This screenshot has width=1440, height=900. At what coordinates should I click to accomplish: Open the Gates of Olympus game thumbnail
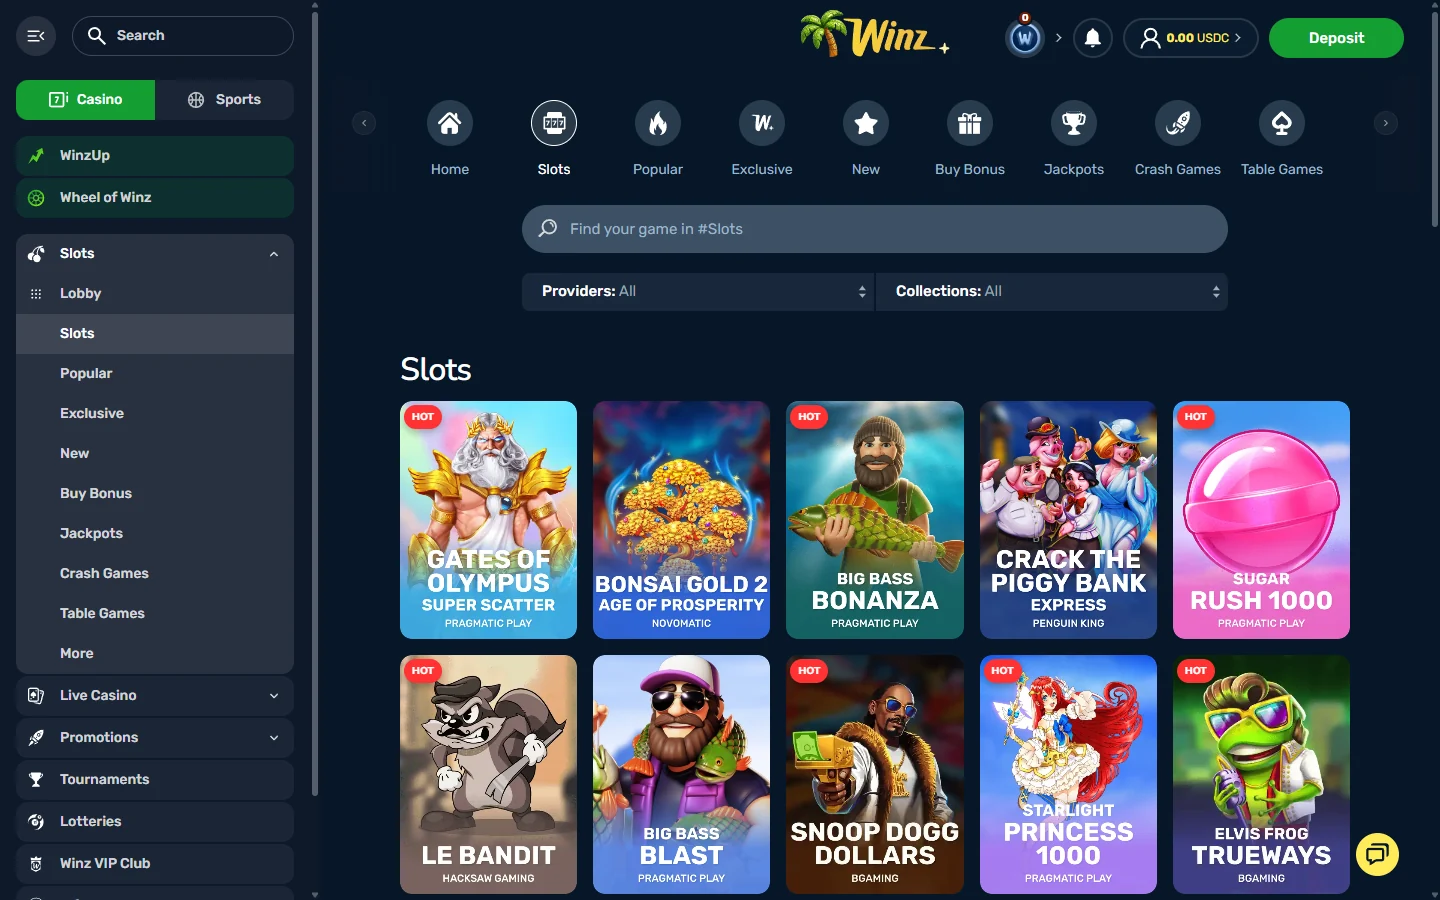pyautogui.click(x=488, y=520)
